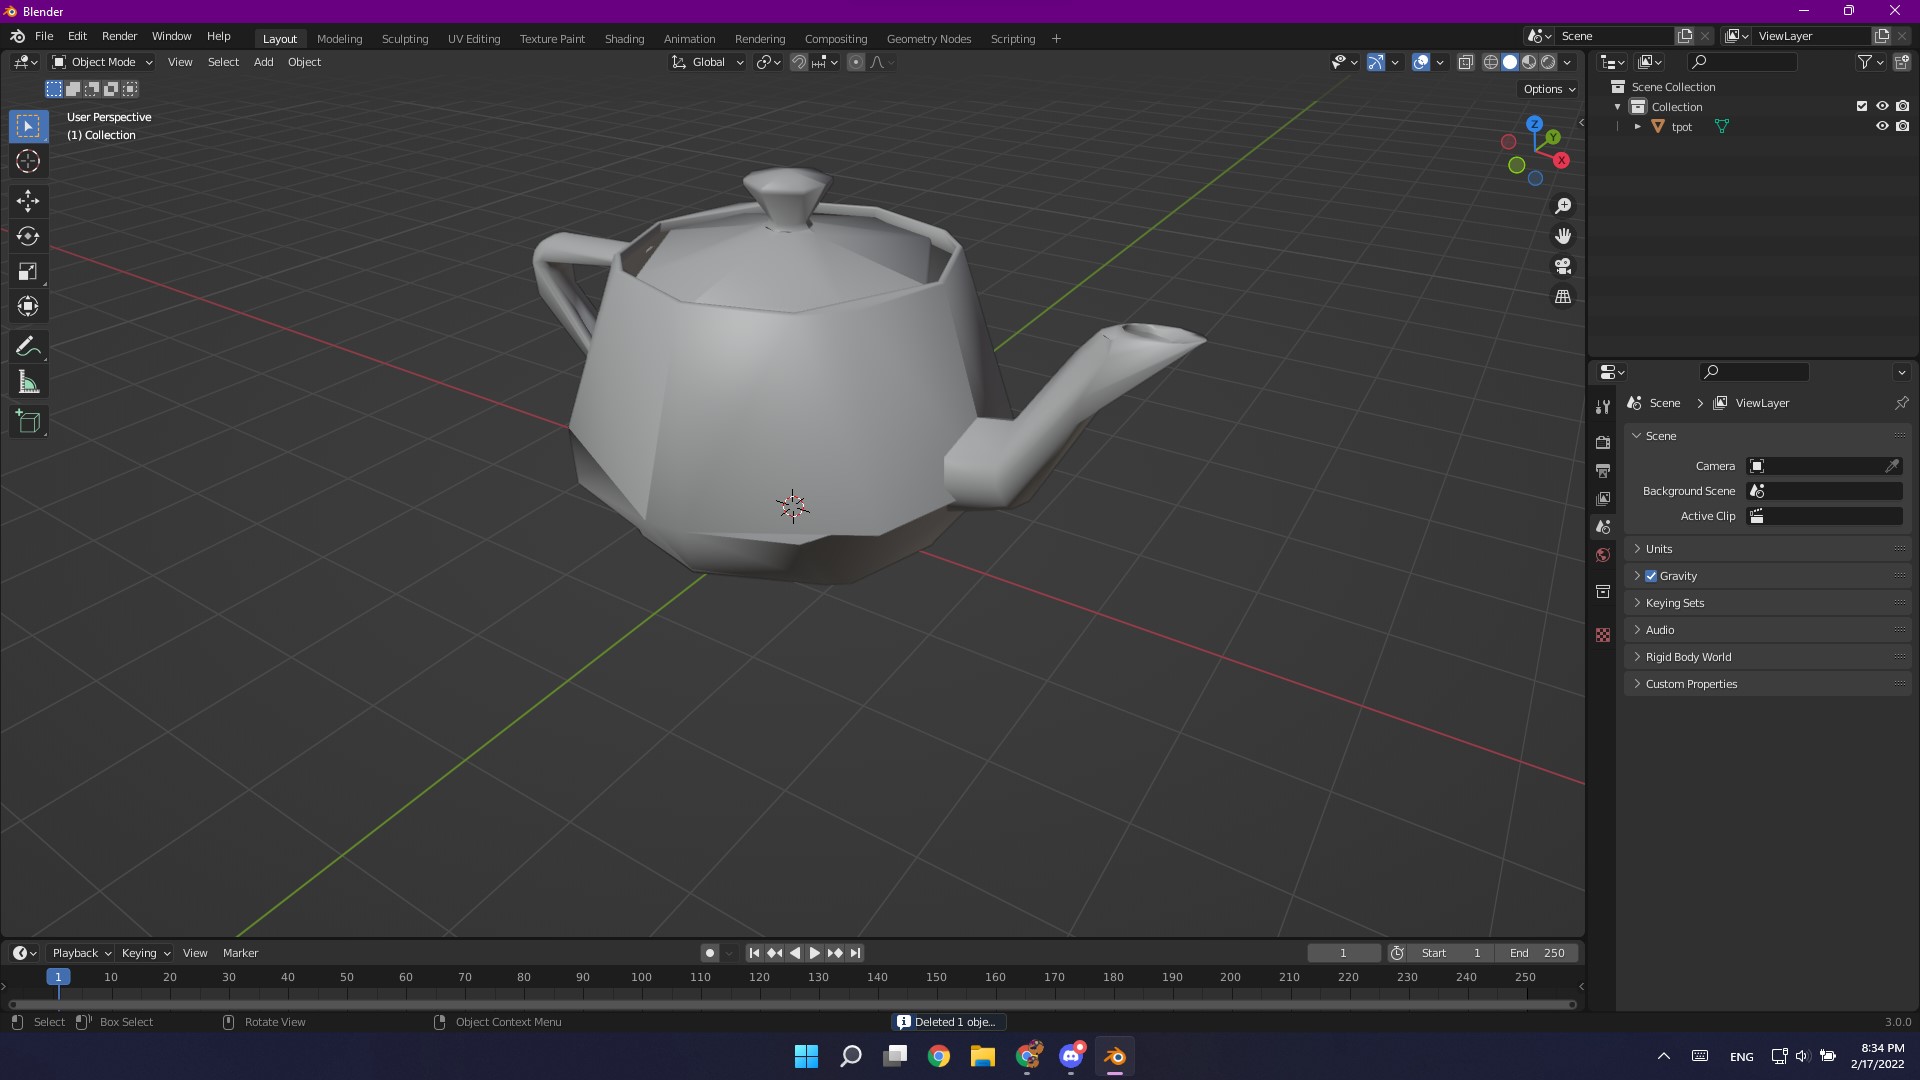The image size is (1920, 1080).
Task: Activate the Rotate tool
Action: click(27, 236)
